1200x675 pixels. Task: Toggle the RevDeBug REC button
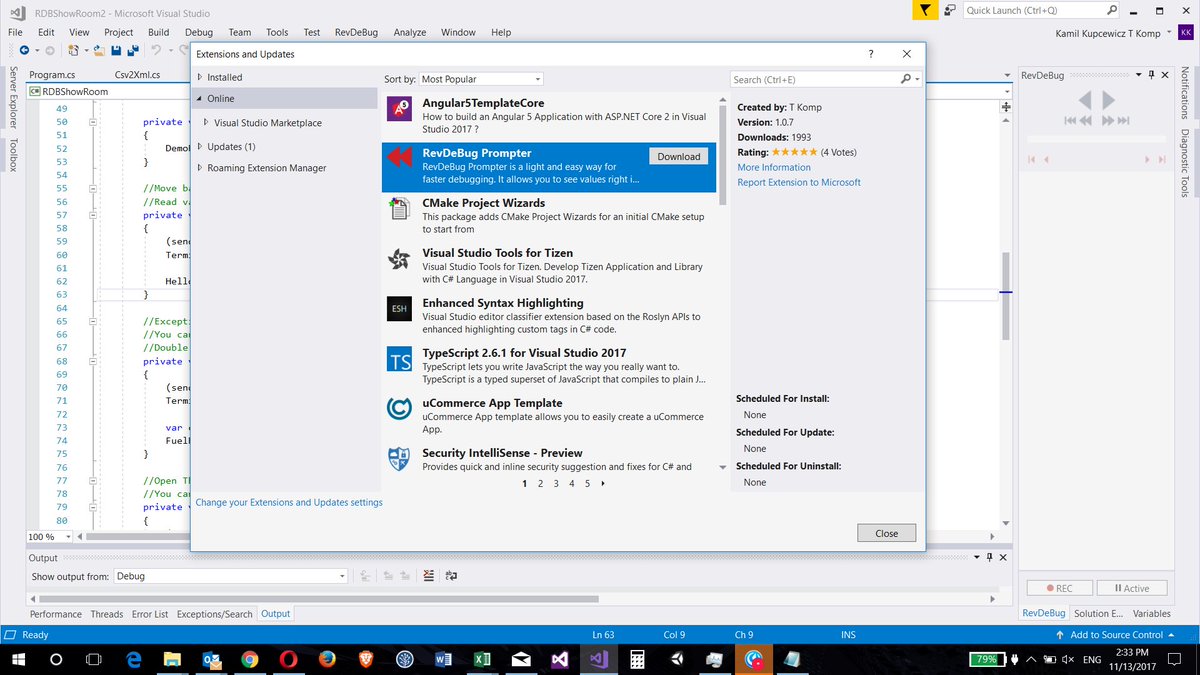pyautogui.click(x=1059, y=588)
